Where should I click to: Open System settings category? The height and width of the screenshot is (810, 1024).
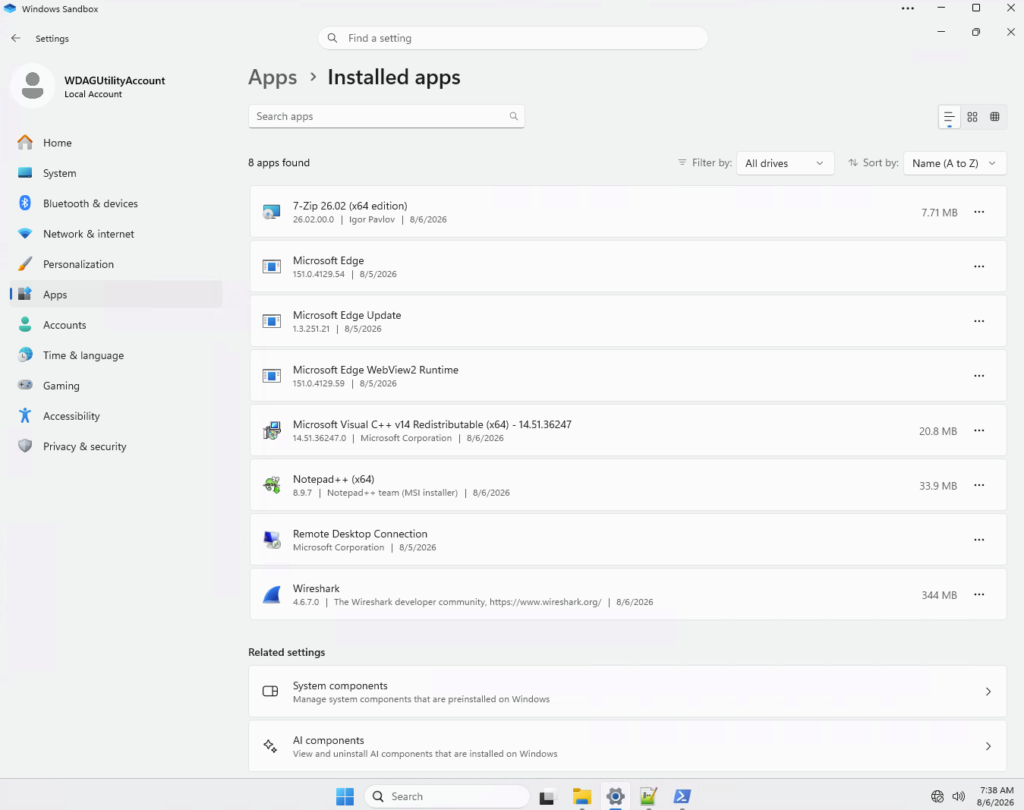tap(116, 173)
